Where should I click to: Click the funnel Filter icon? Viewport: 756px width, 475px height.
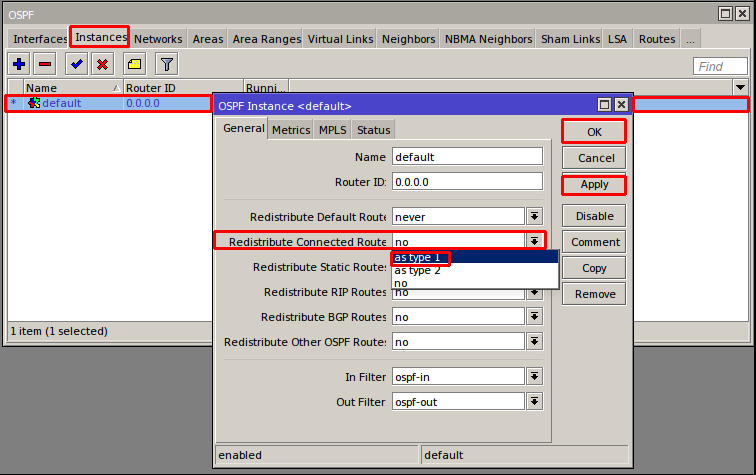pos(166,64)
